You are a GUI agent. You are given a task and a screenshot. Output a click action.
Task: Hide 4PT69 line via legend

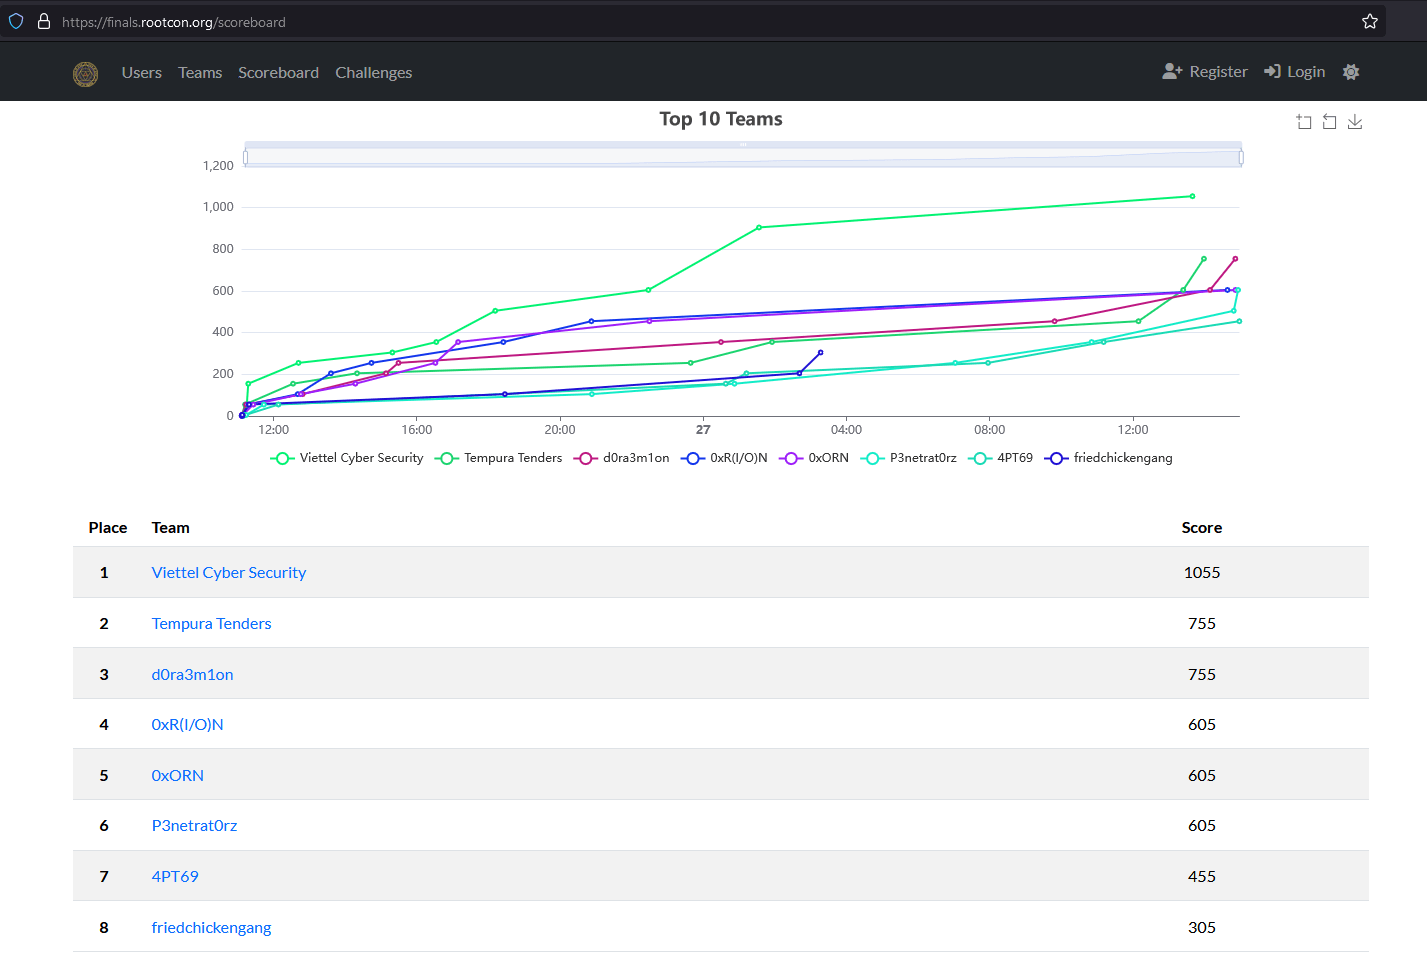pos(1001,458)
